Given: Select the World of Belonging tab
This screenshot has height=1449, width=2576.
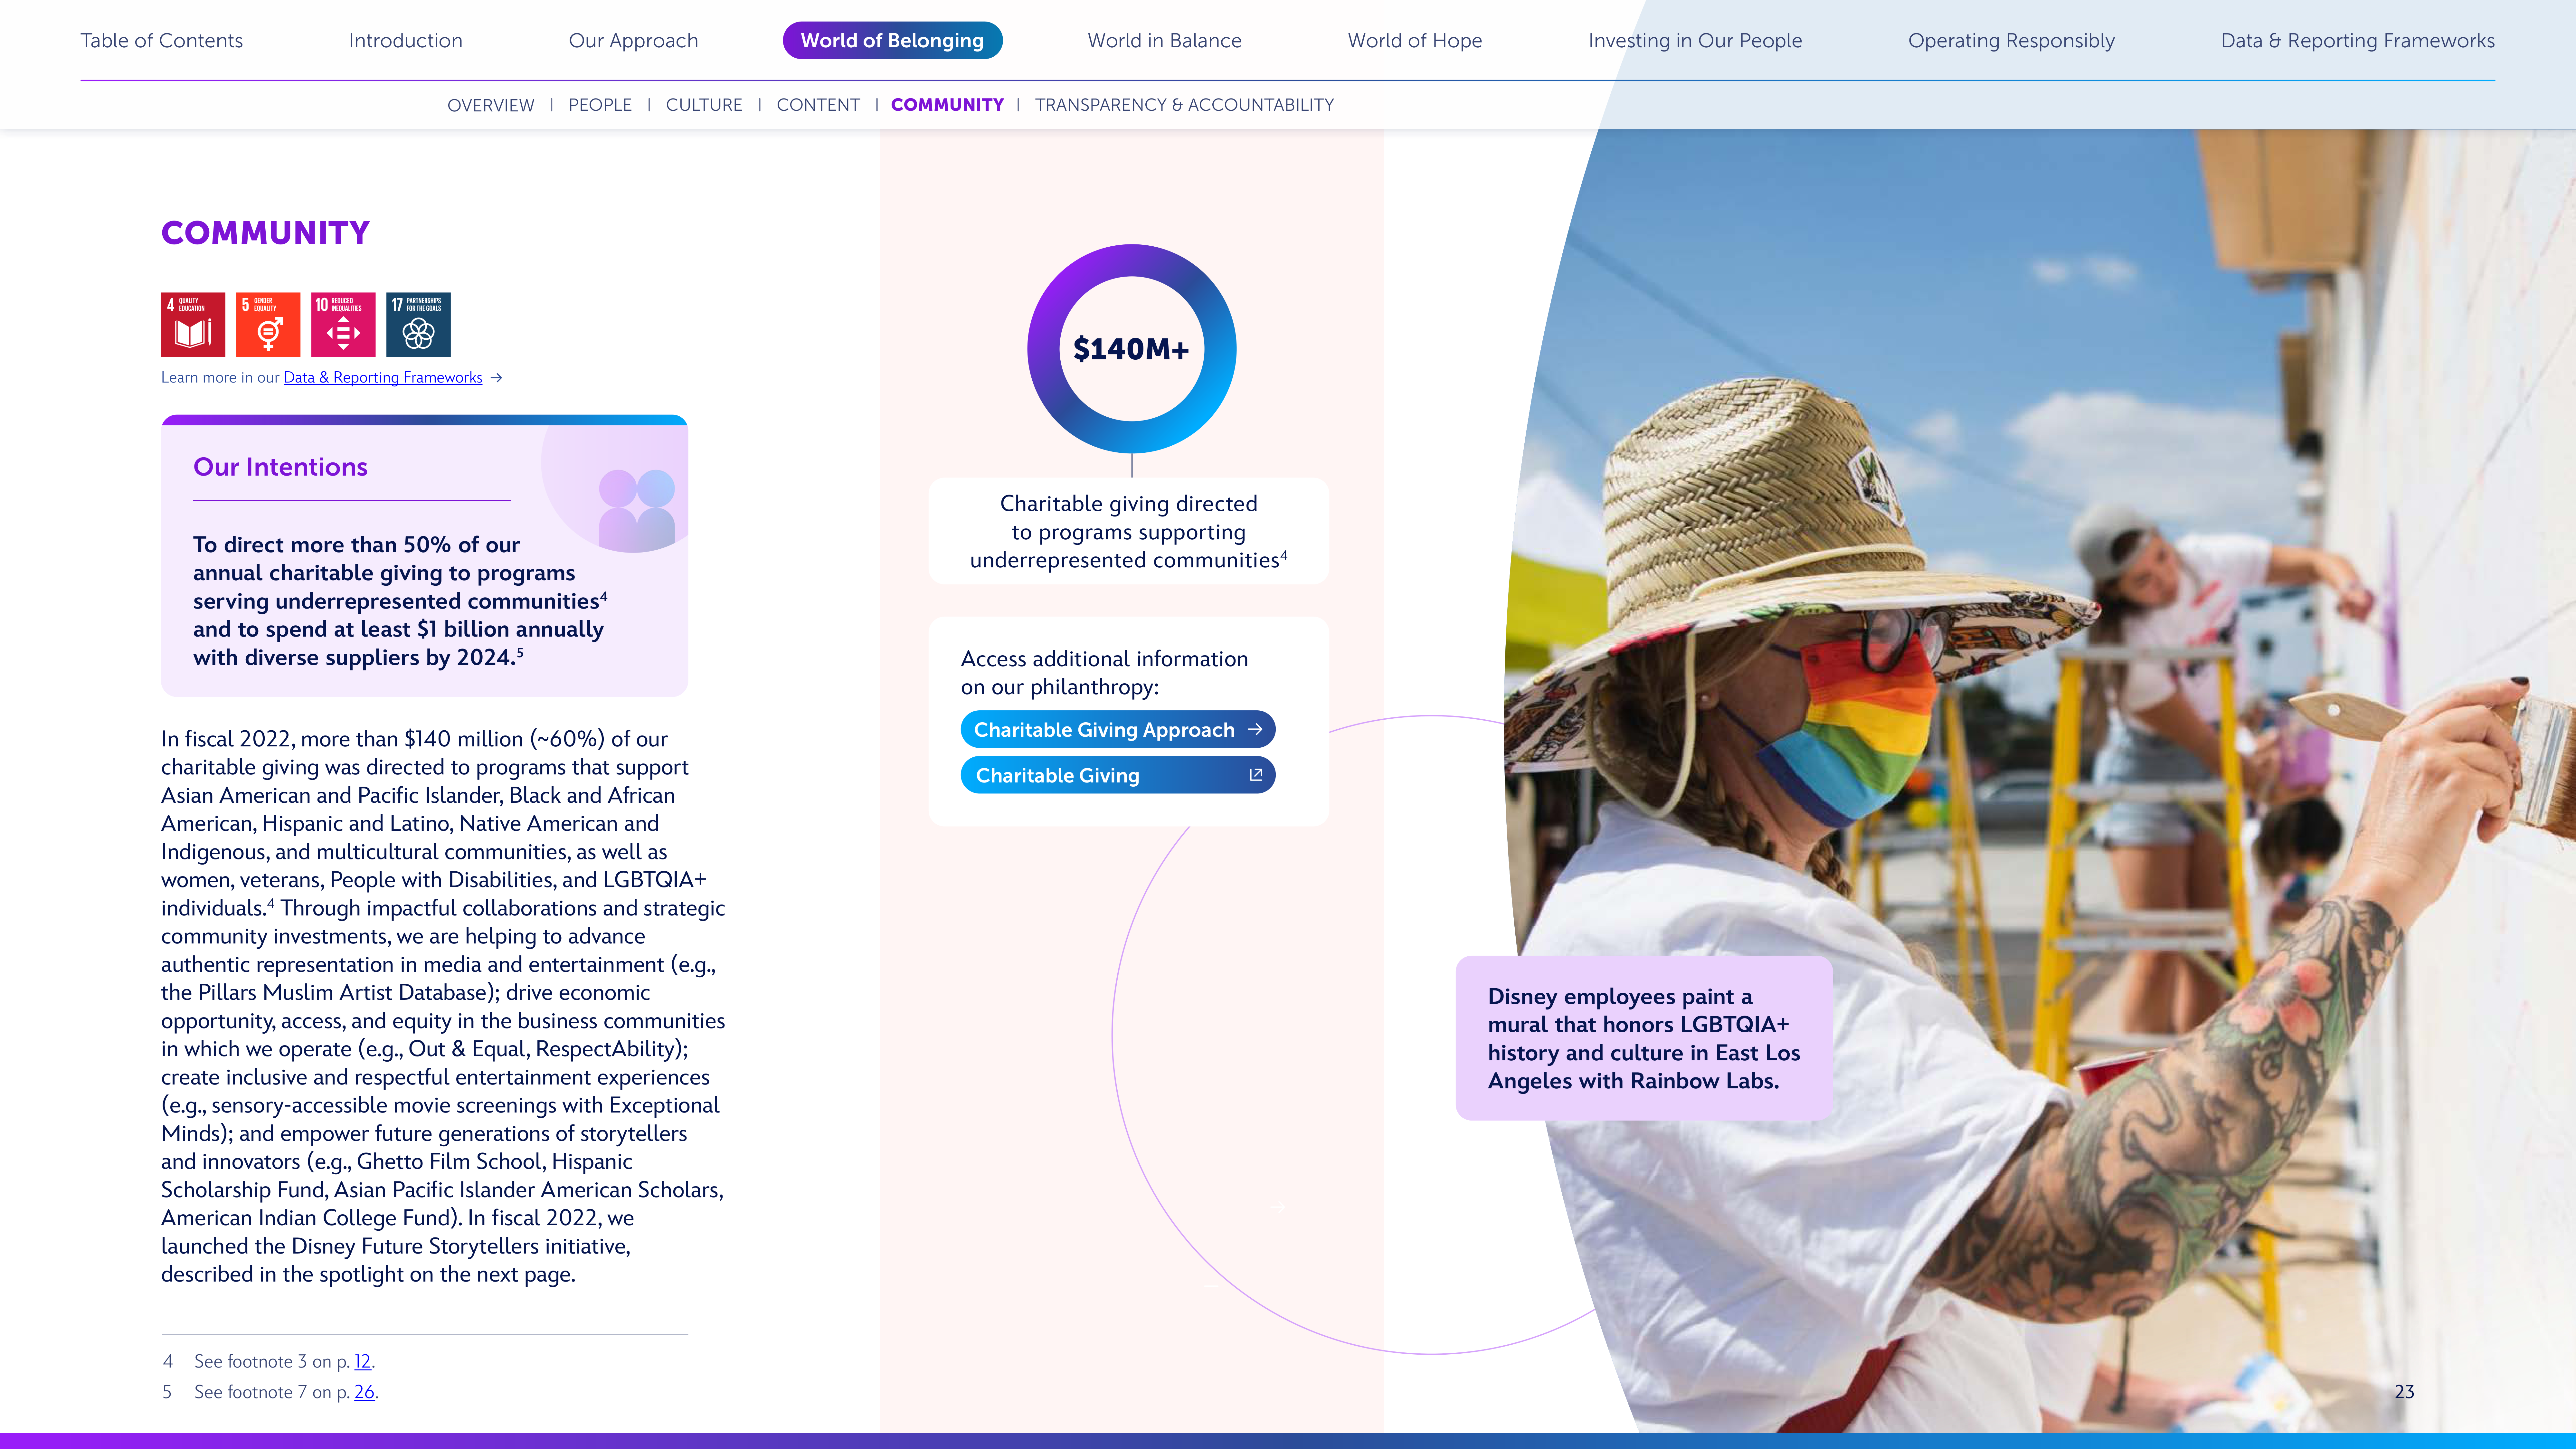Looking at the screenshot, I should [892, 41].
